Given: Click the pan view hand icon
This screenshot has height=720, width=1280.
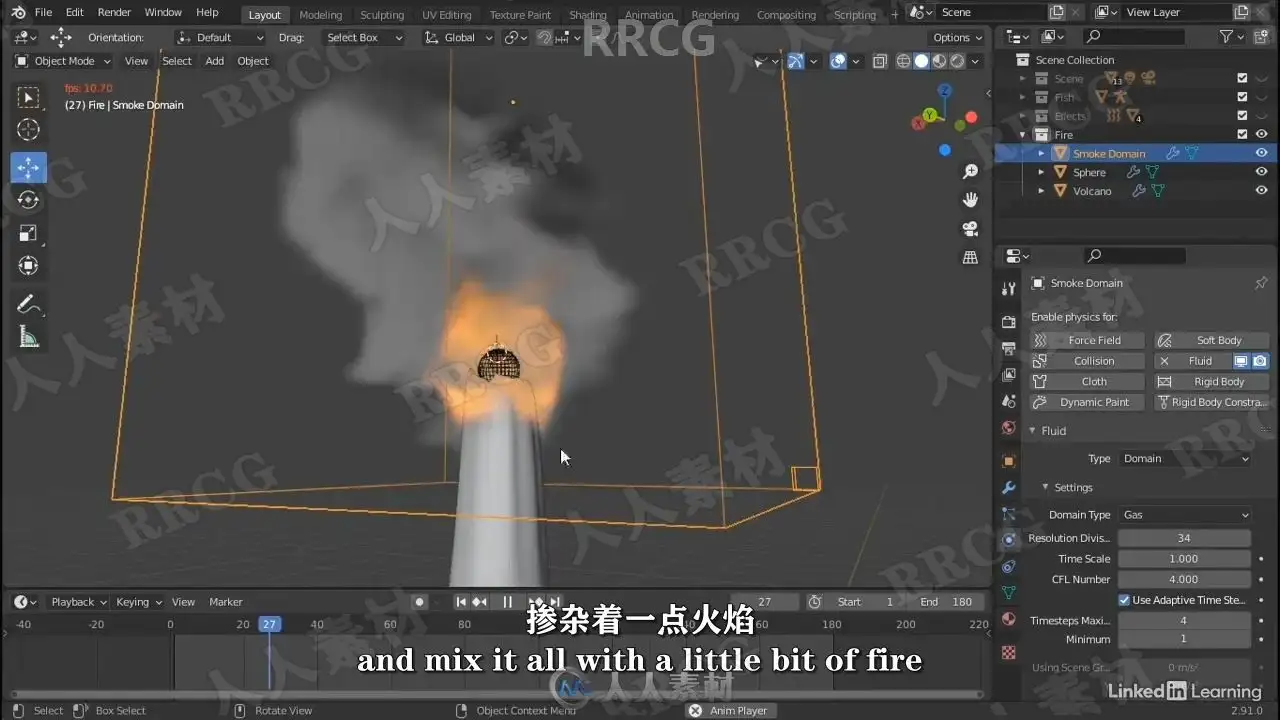Looking at the screenshot, I should tap(970, 200).
